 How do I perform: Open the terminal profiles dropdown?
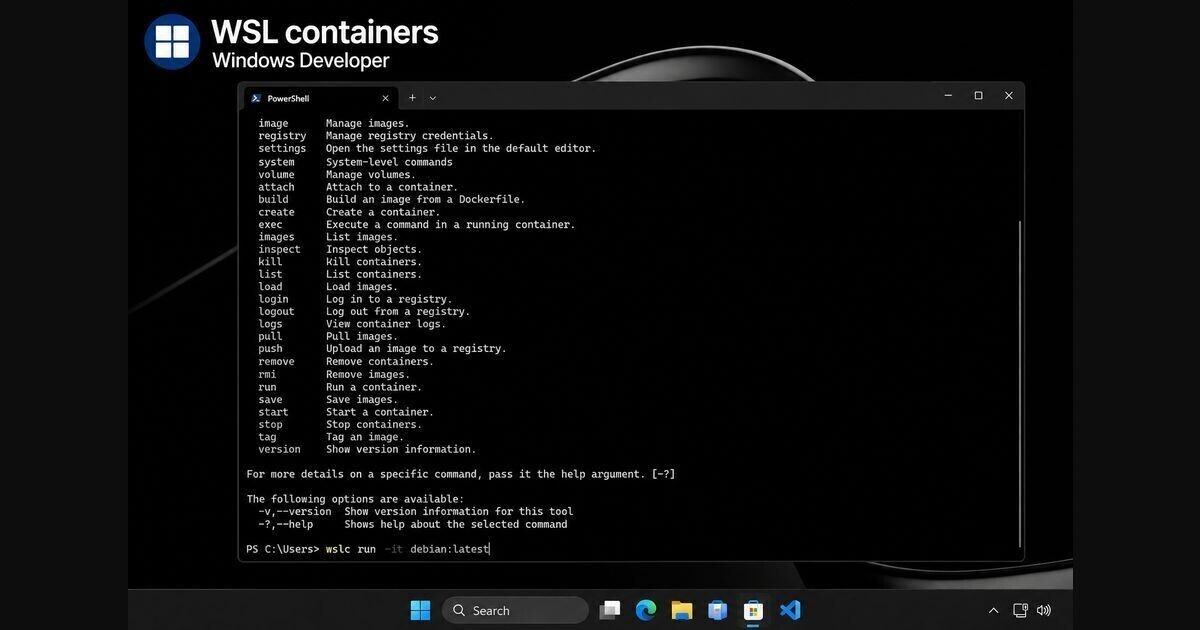coord(433,98)
